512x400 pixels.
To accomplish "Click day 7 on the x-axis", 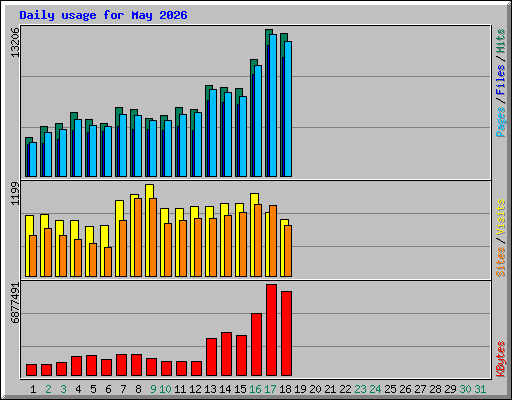I will coord(123,389).
